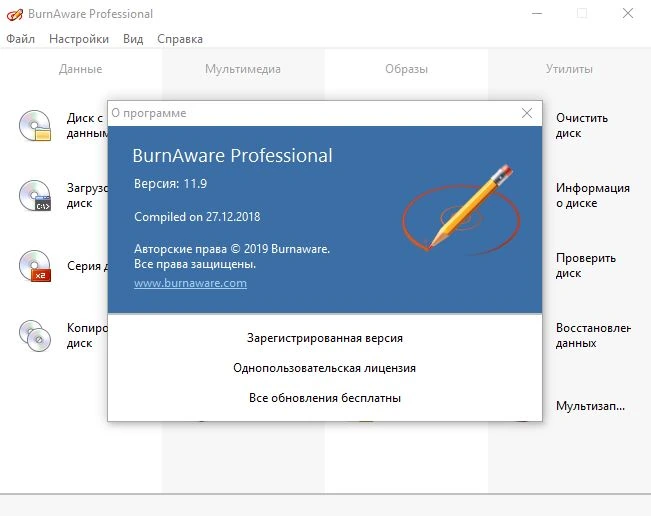The height and width of the screenshot is (516, 651).
Task: Select the Утилиты category header
Action: [569, 69]
